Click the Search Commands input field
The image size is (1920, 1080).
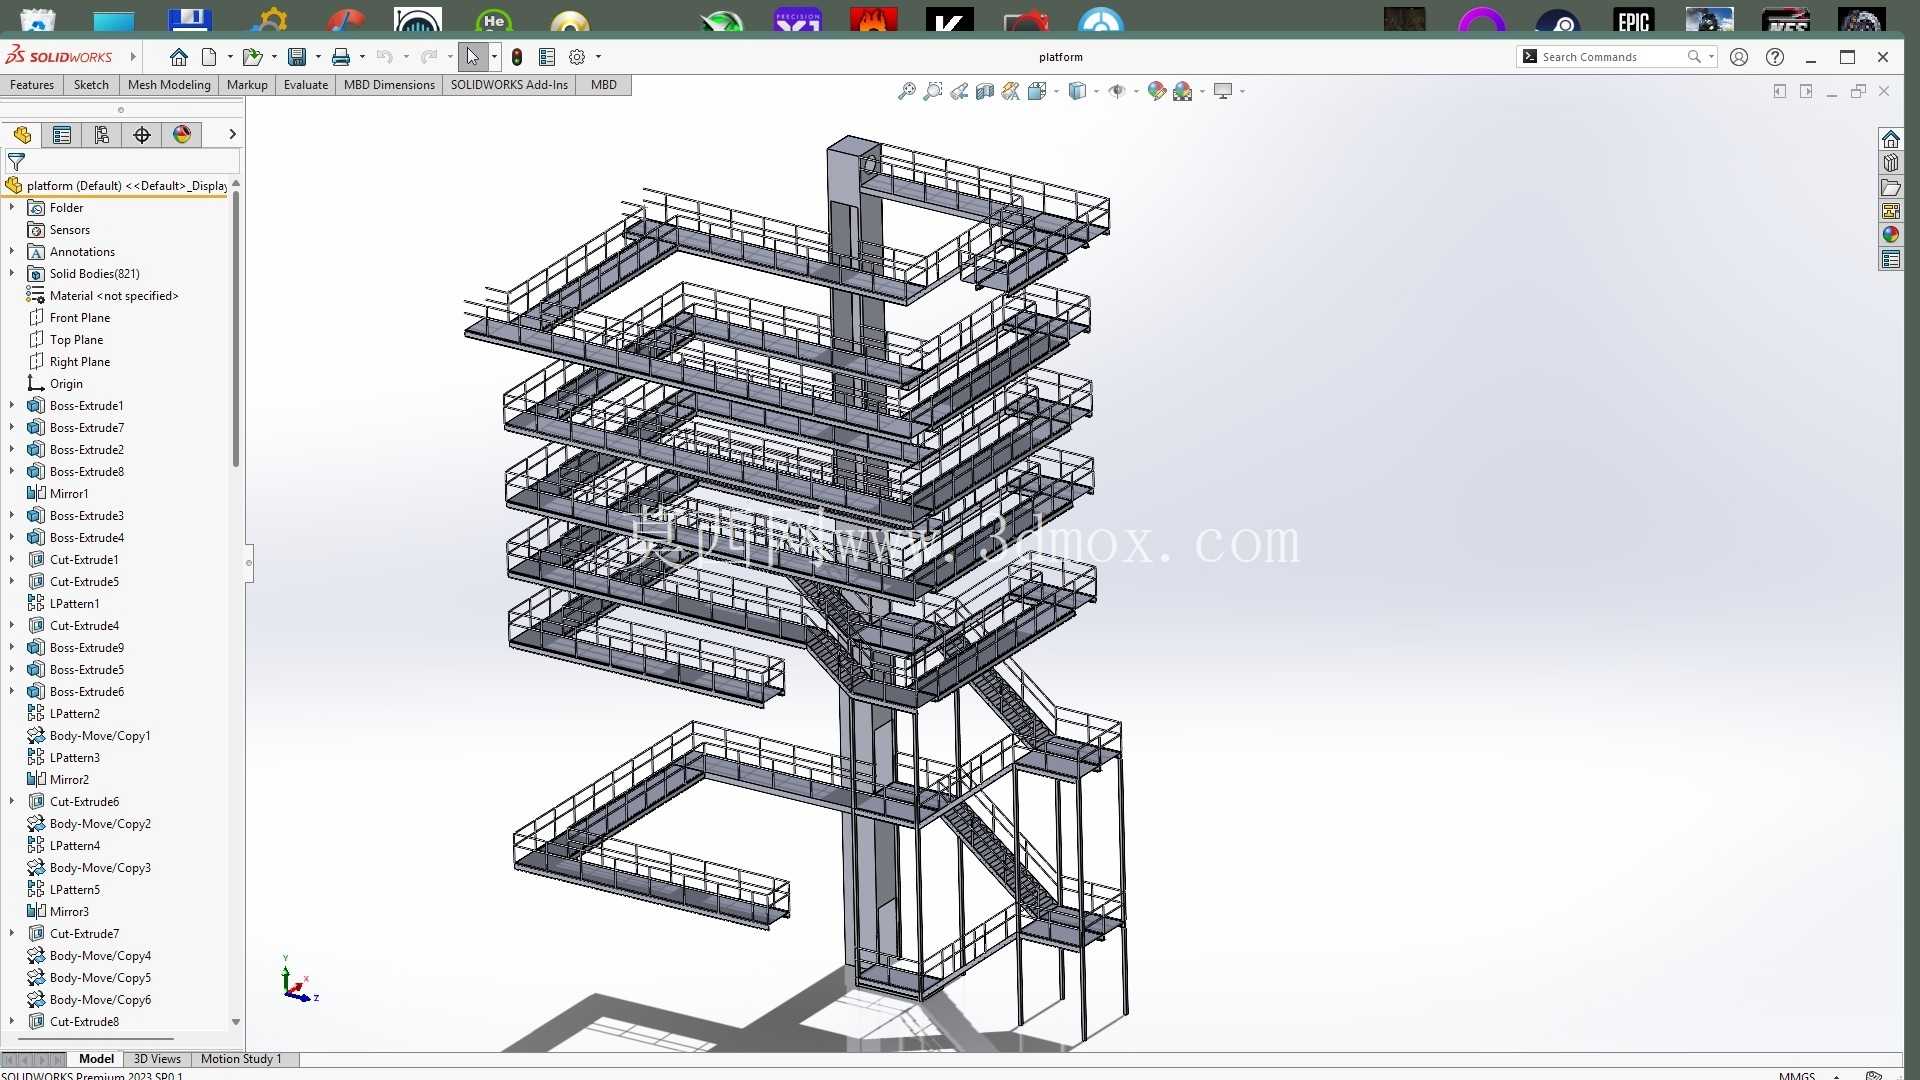(x=1612, y=57)
